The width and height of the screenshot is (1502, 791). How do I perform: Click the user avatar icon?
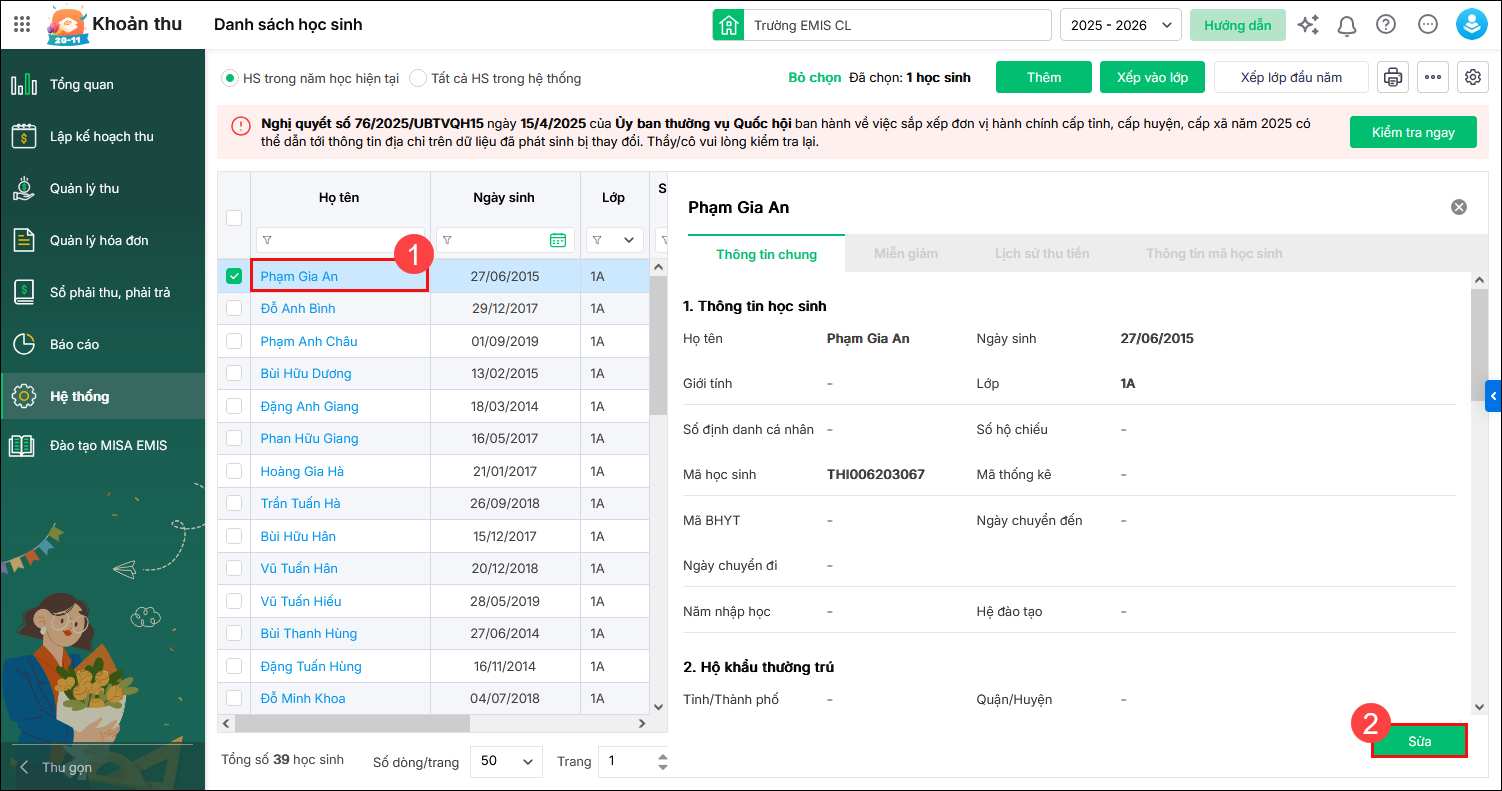1471,25
